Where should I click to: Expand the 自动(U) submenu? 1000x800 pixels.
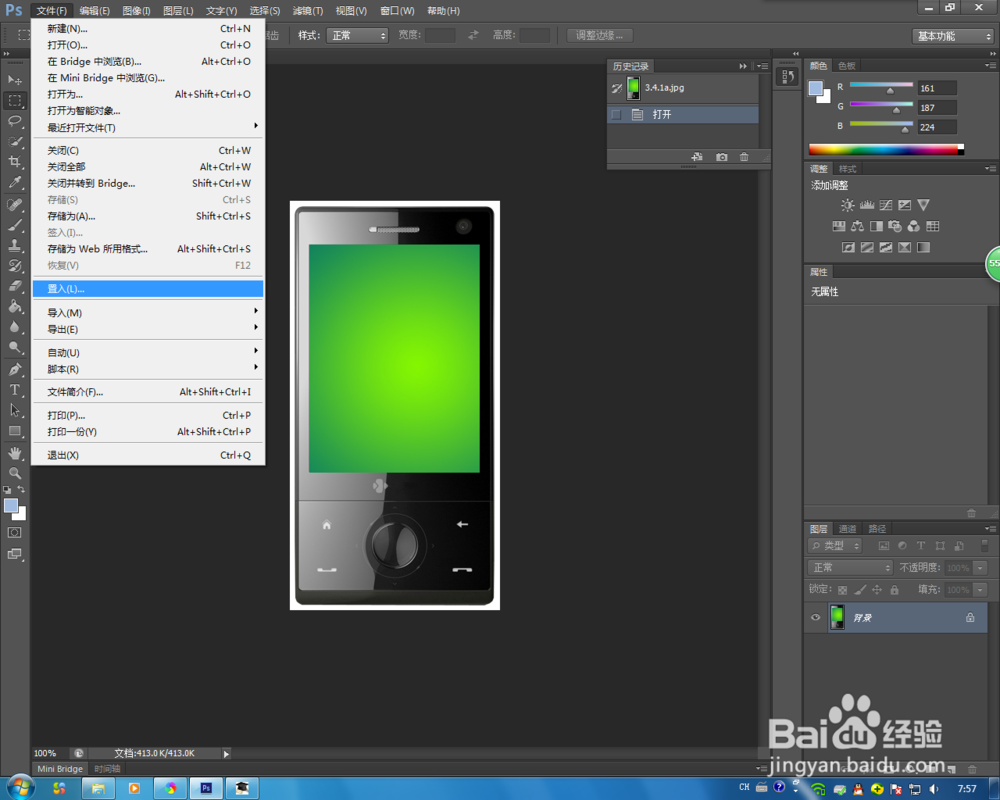(x=150, y=352)
